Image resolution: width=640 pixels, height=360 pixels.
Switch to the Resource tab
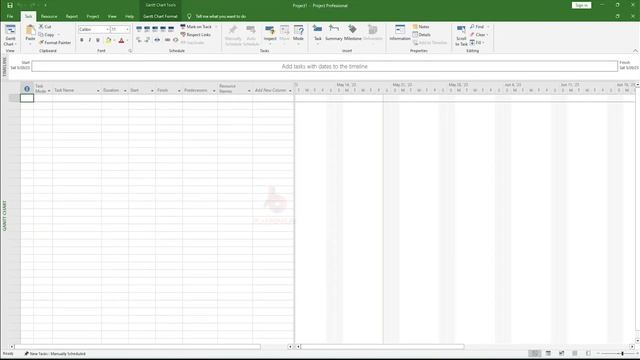(x=49, y=16)
